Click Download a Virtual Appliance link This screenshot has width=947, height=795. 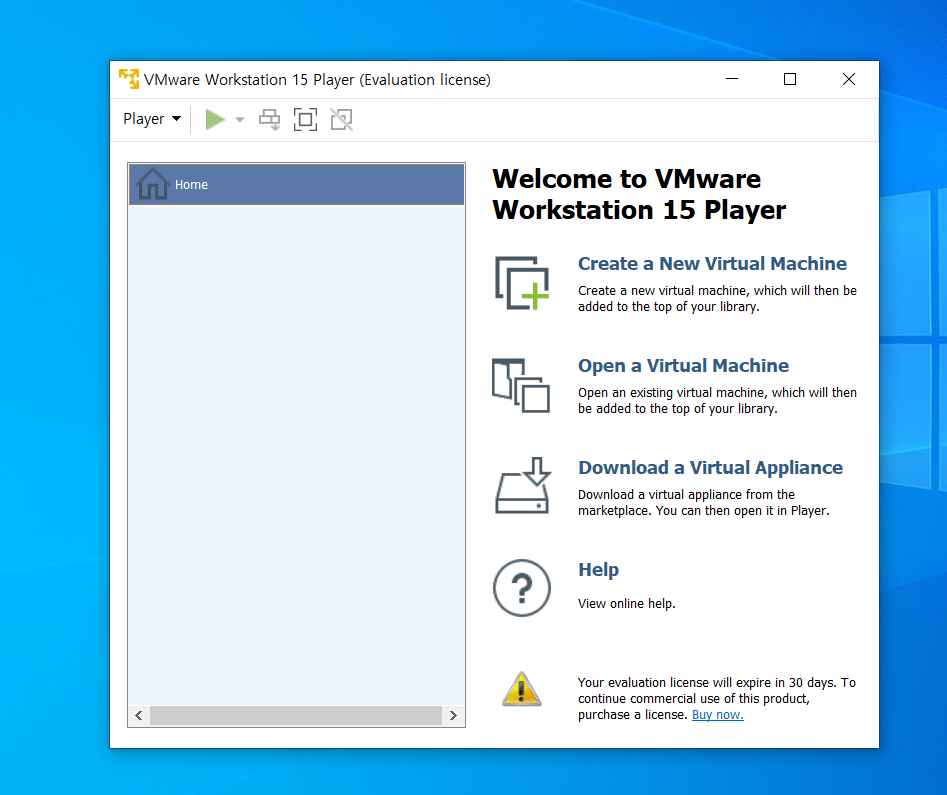point(710,468)
